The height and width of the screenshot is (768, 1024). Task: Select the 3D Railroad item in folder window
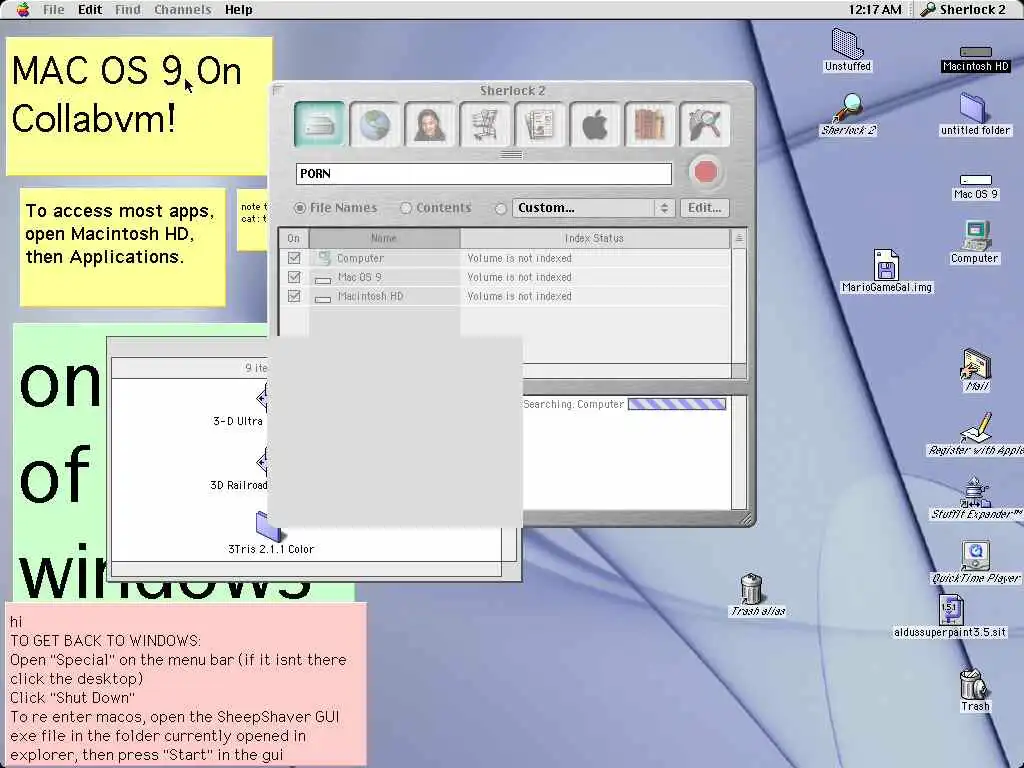click(240, 470)
